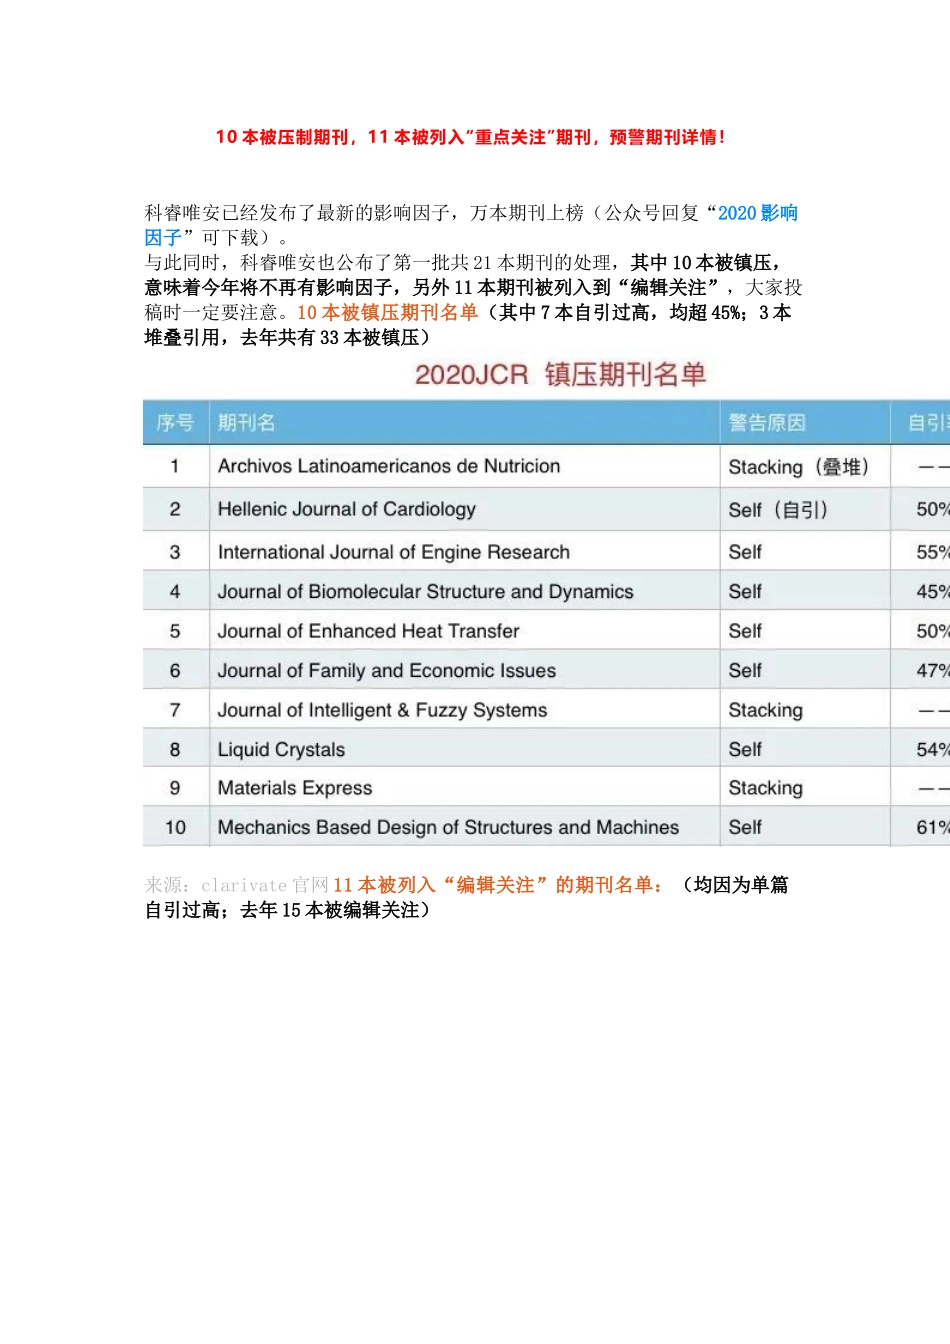
Task: Click "Mechanics Based Design of Structures" row
Action: point(448,827)
